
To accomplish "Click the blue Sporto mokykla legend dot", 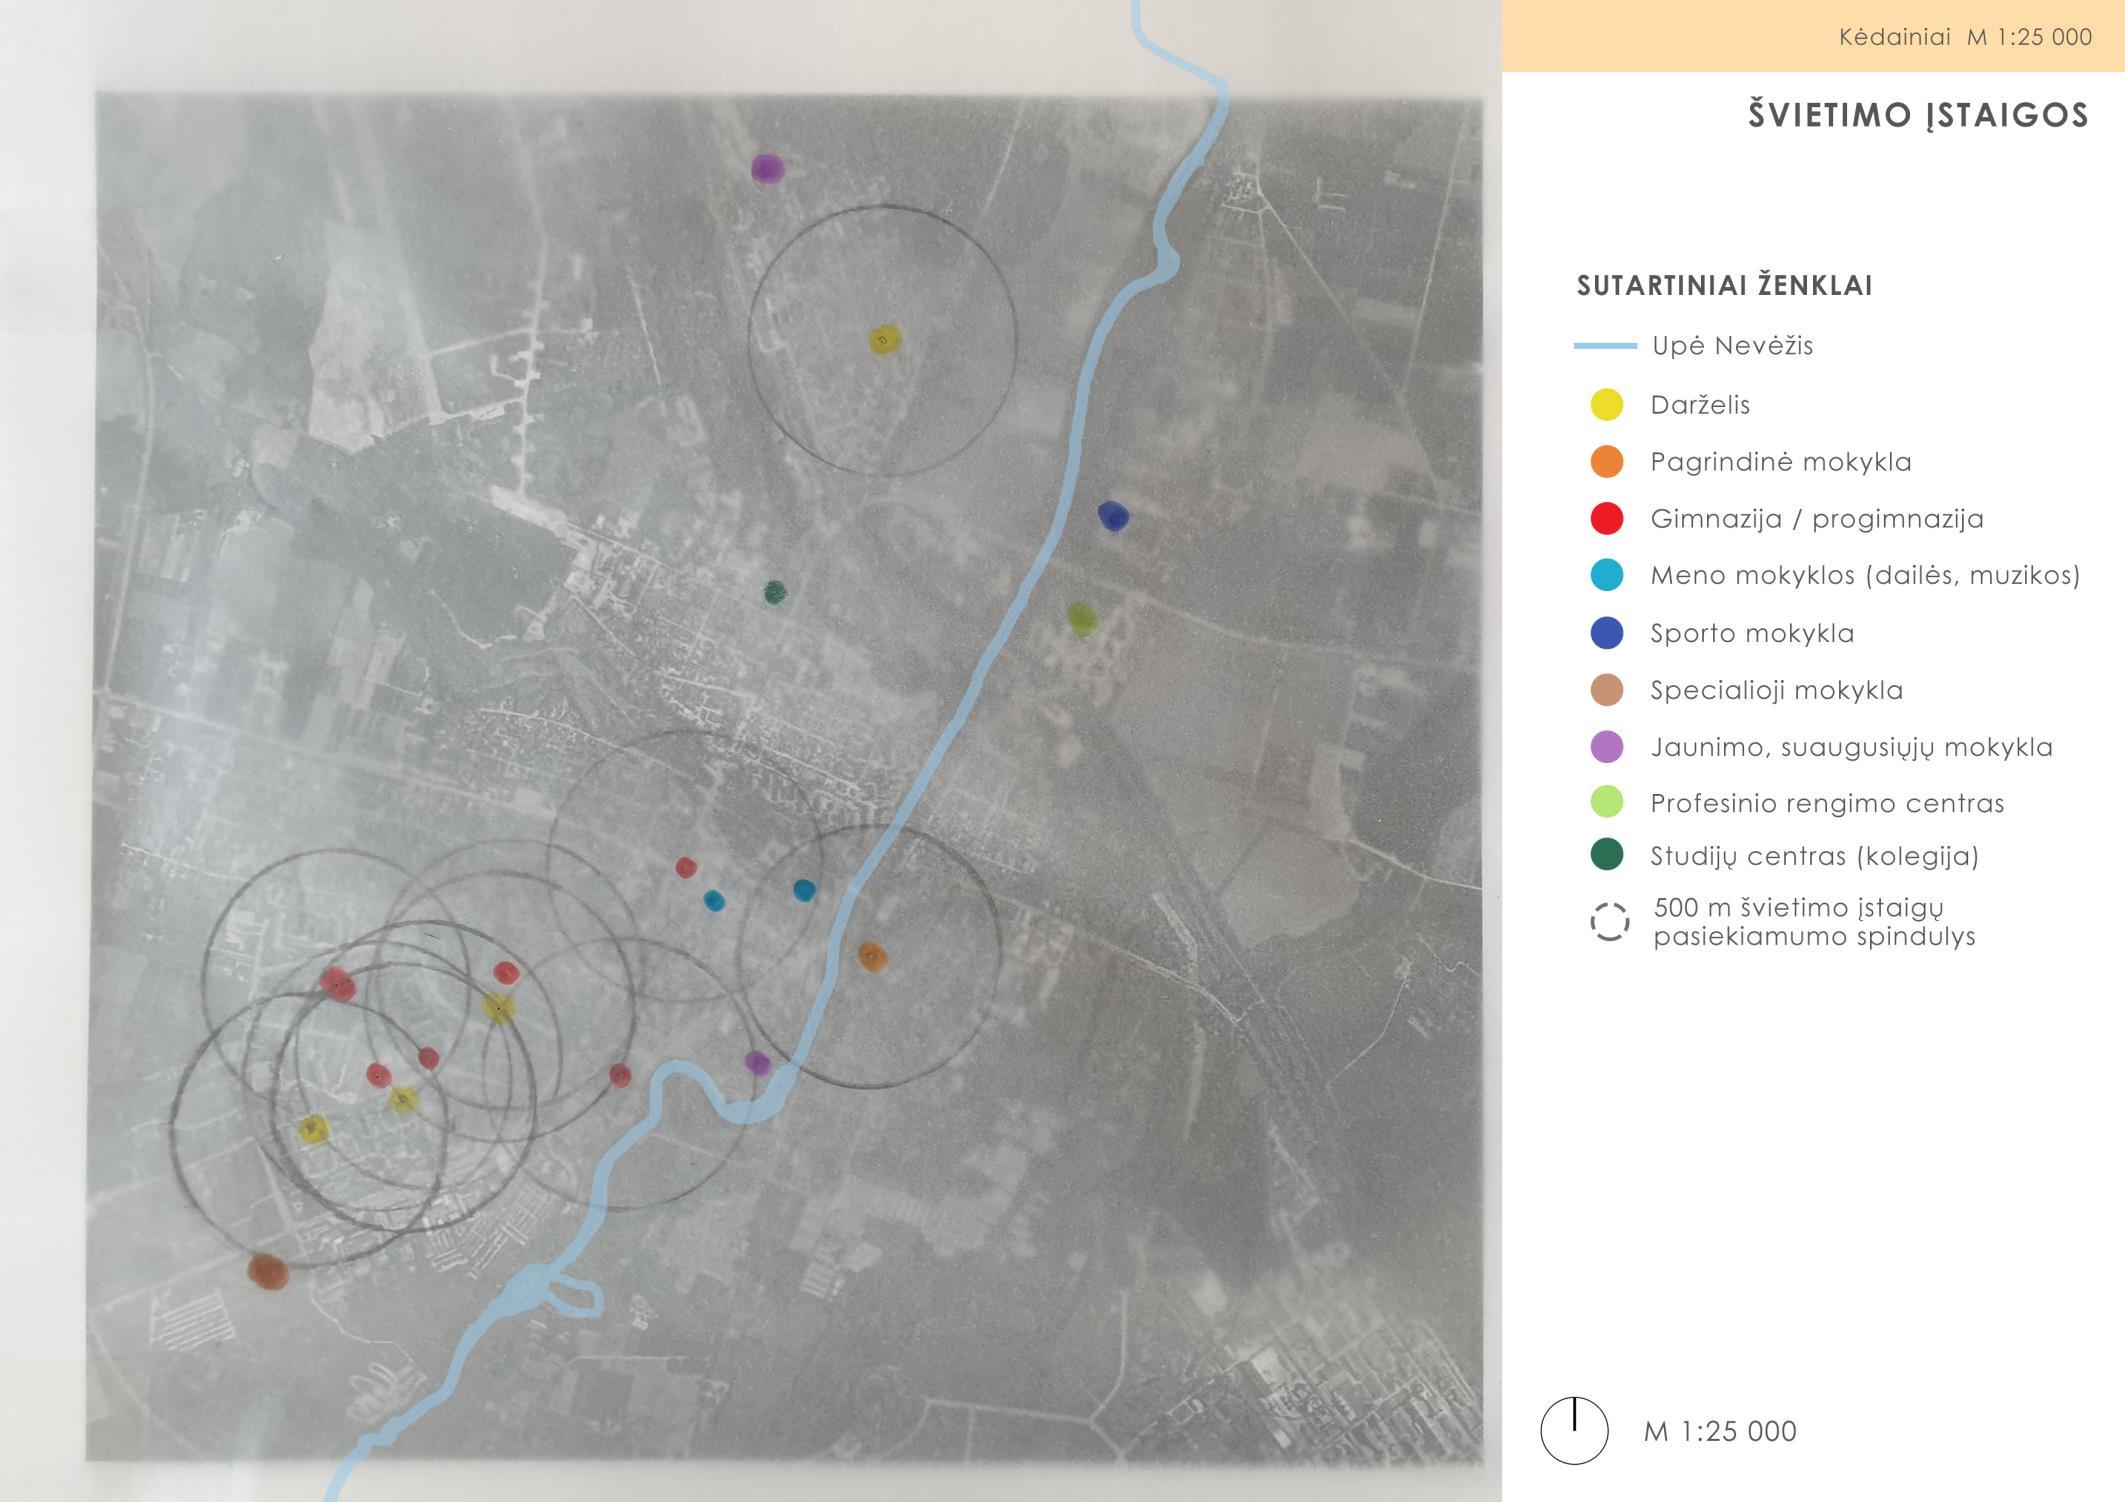I will 1606,633.
